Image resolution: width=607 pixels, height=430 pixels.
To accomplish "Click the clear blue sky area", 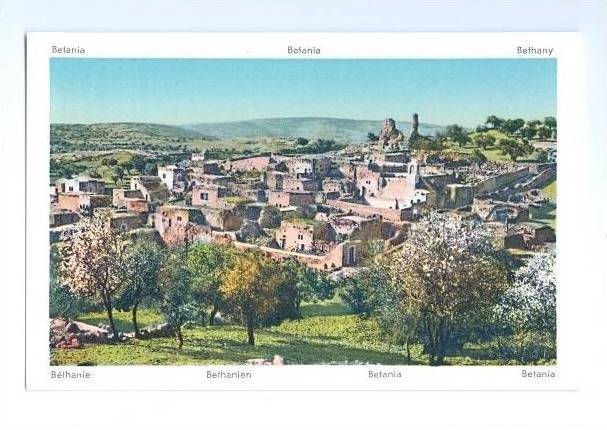I will (303, 89).
